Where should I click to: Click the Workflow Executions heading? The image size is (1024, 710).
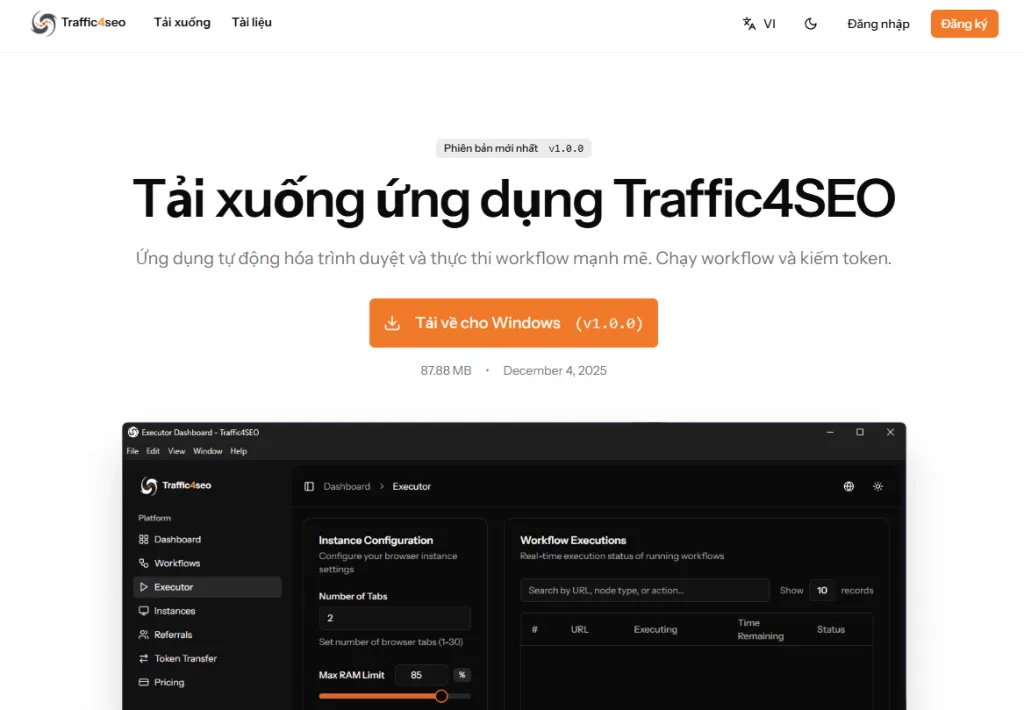click(x=573, y=540)
